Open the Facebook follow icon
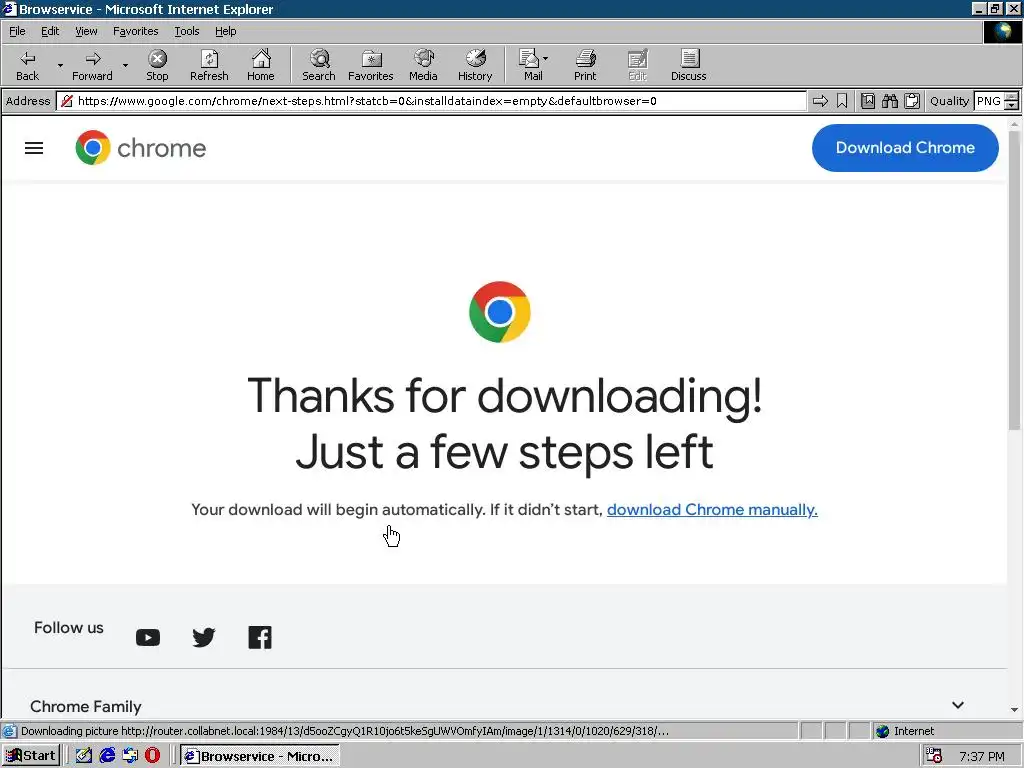The height and width of the screenshot is (768, 1024). point(260,637)
